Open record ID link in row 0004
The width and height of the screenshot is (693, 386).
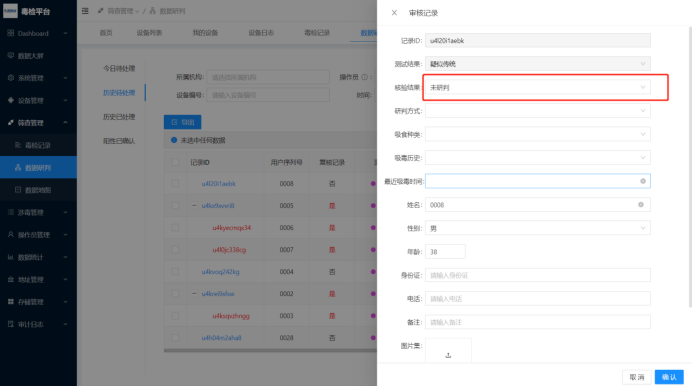220,271
